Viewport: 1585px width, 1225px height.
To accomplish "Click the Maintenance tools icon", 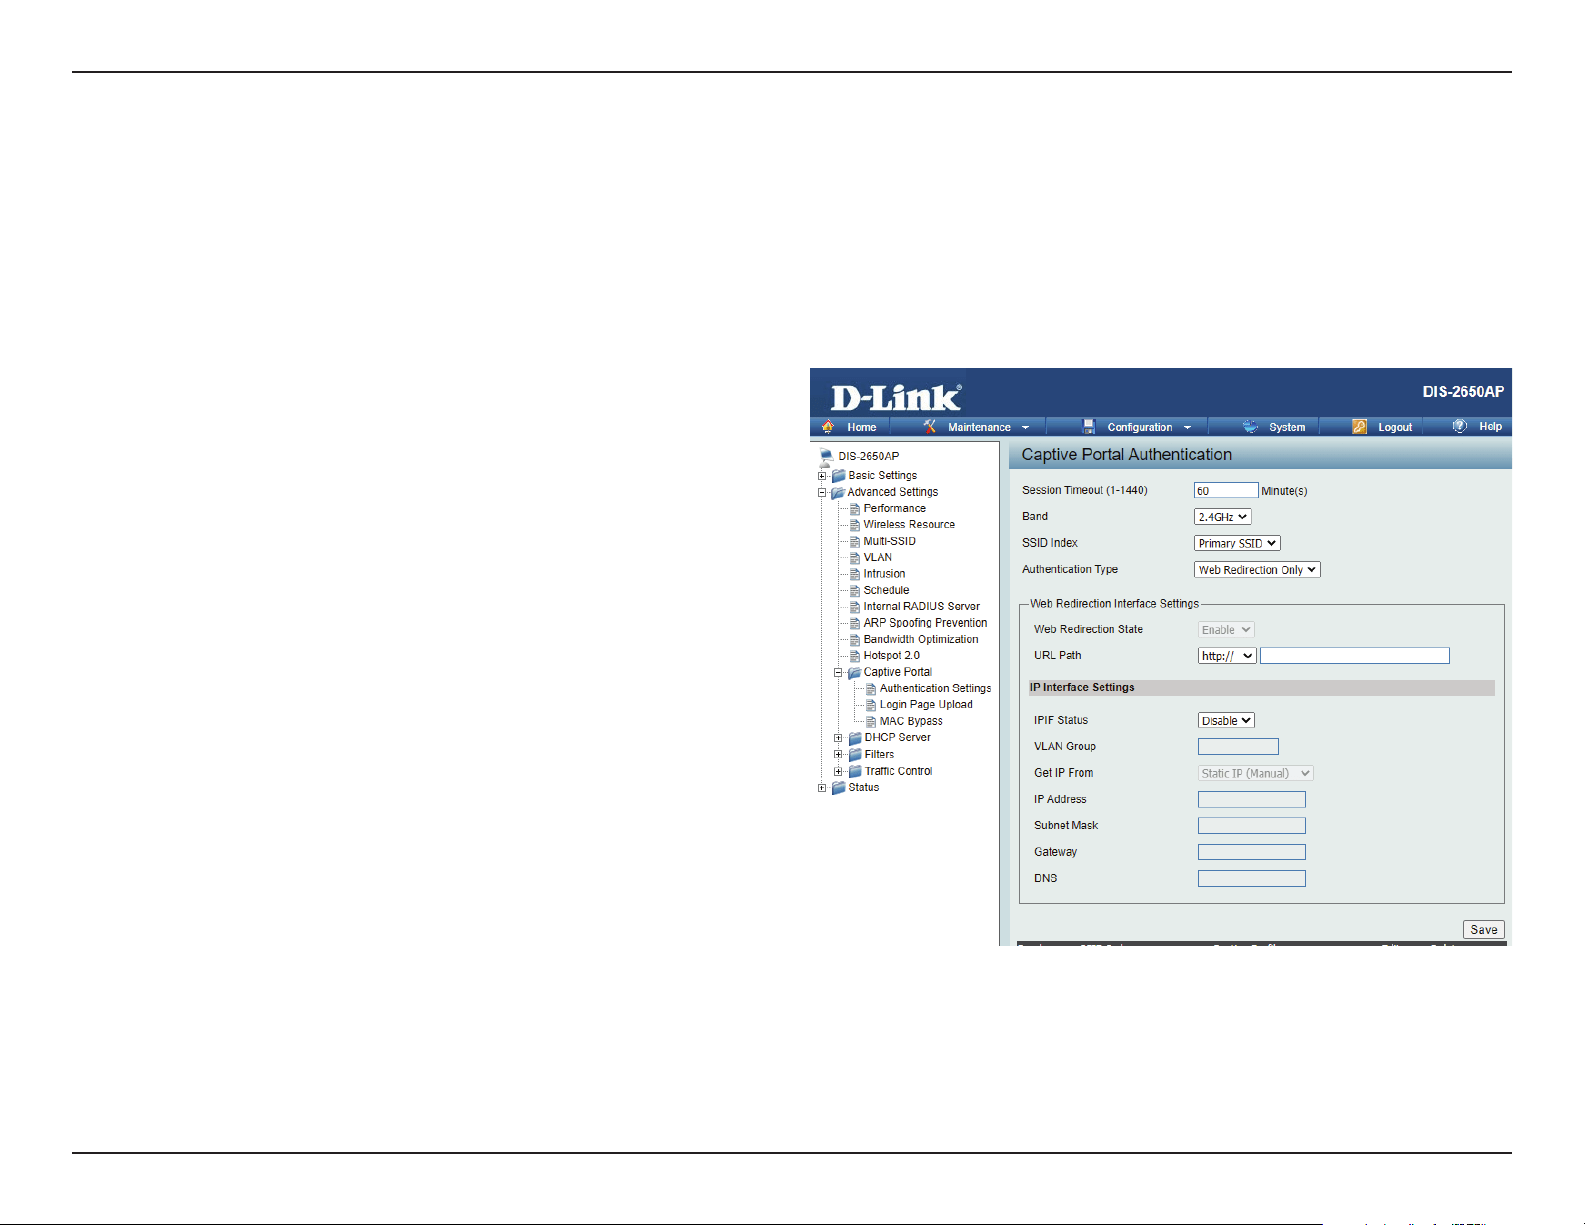I will pos(930,427).
